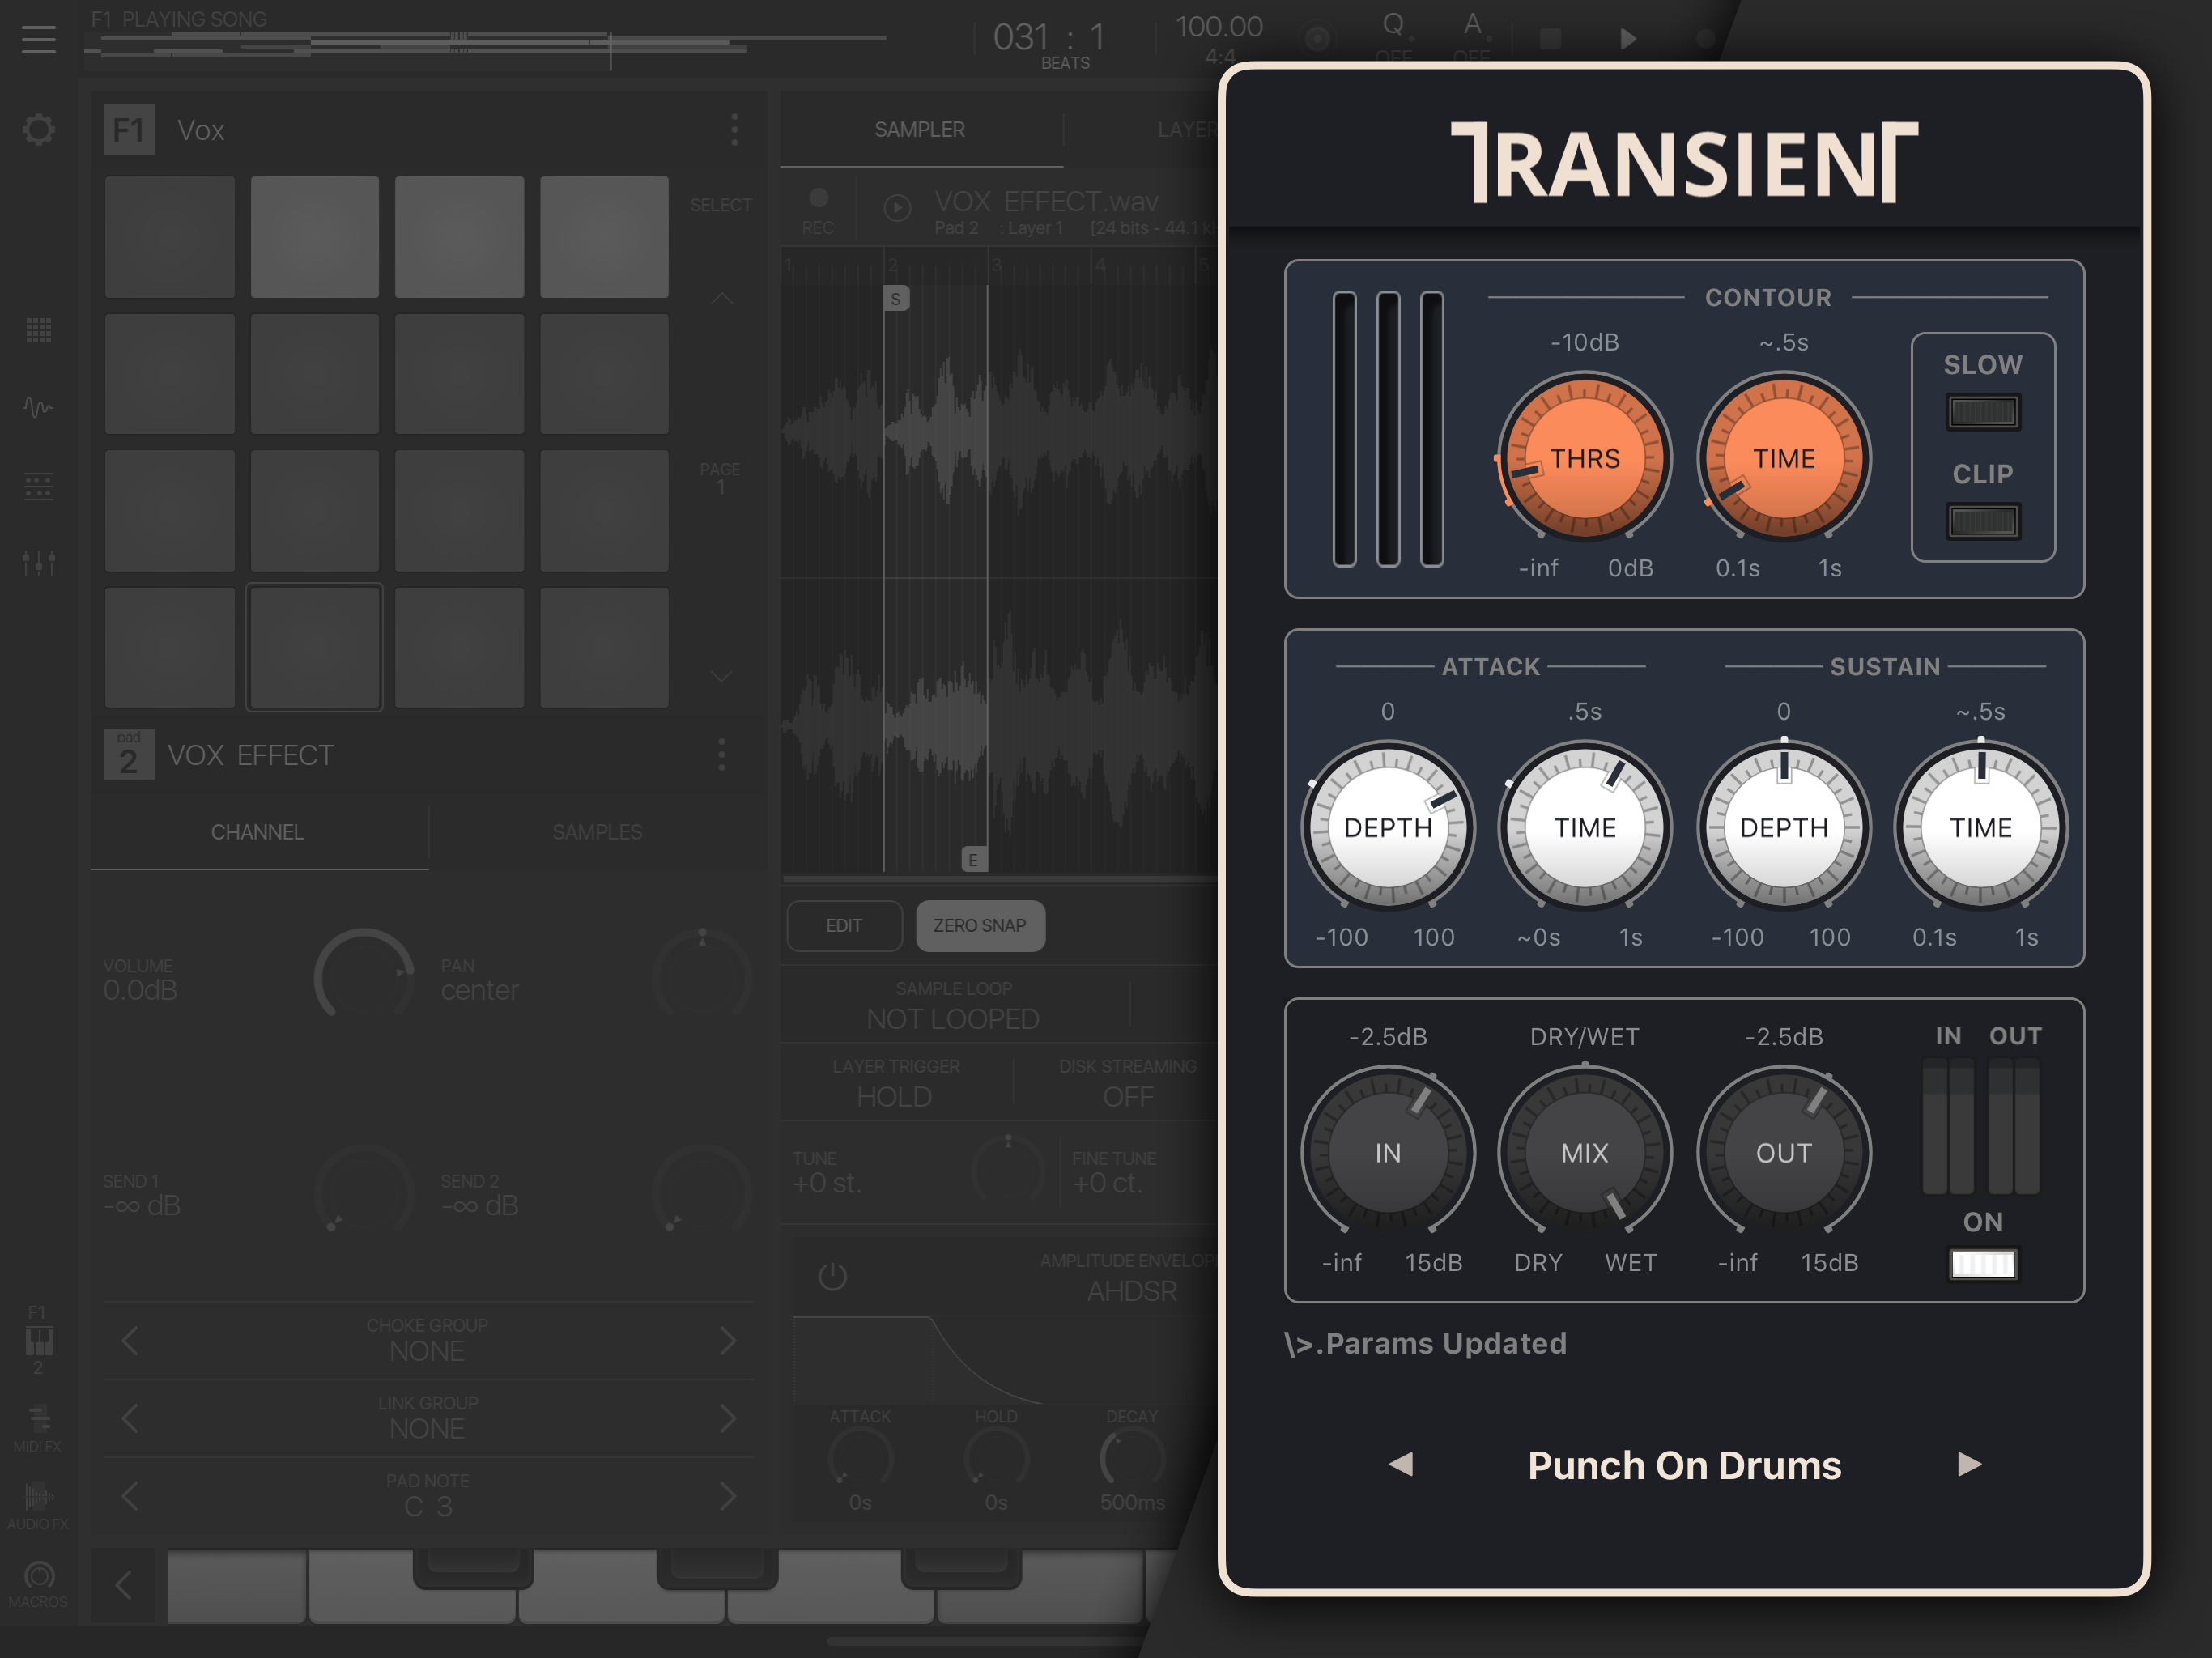Open the mixer faders sidebar icon
Screen dimensions: 2212x1658
coord(38,562)
